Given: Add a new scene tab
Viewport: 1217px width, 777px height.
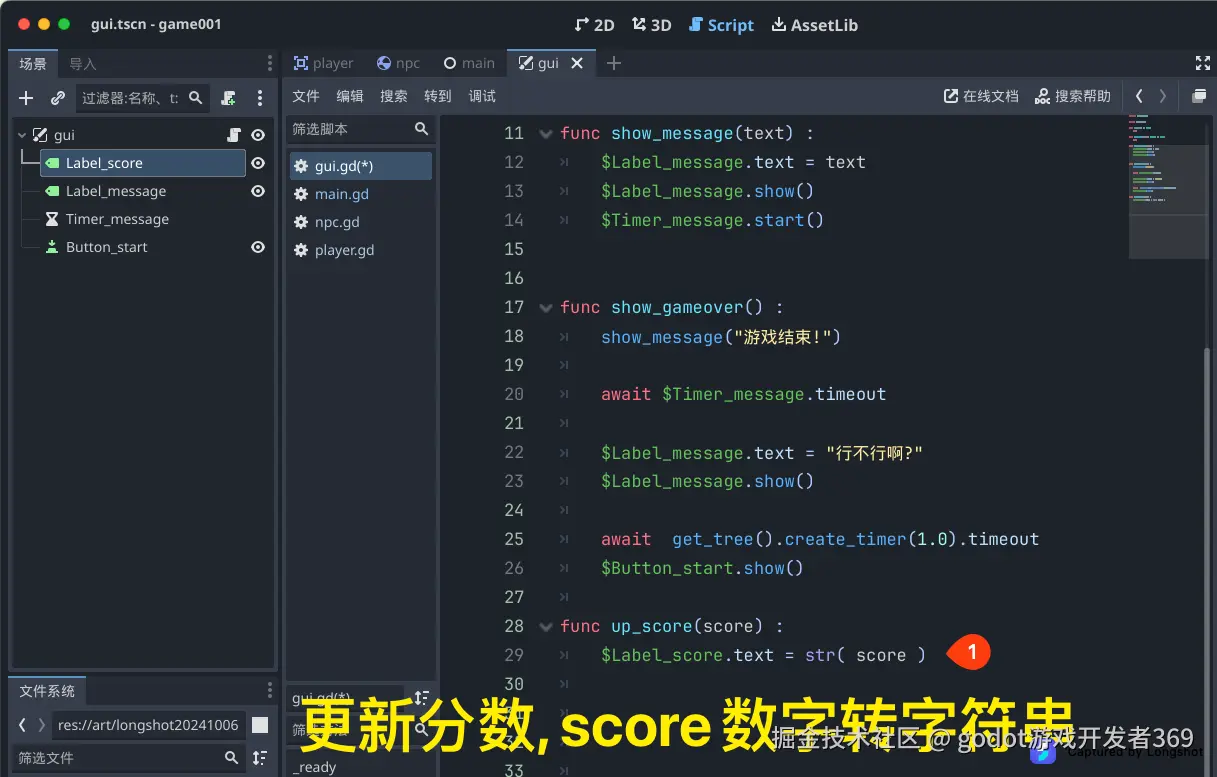Looking at the screenshot, I should click(614, 63).
